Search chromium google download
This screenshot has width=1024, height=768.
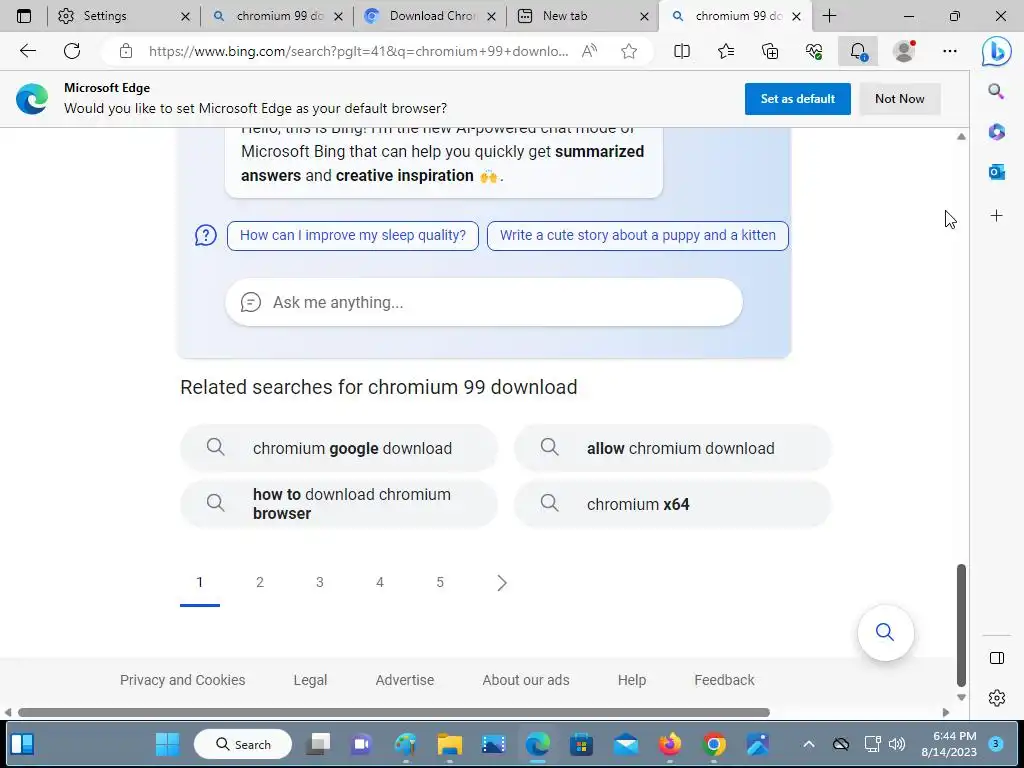coord(339,448)
